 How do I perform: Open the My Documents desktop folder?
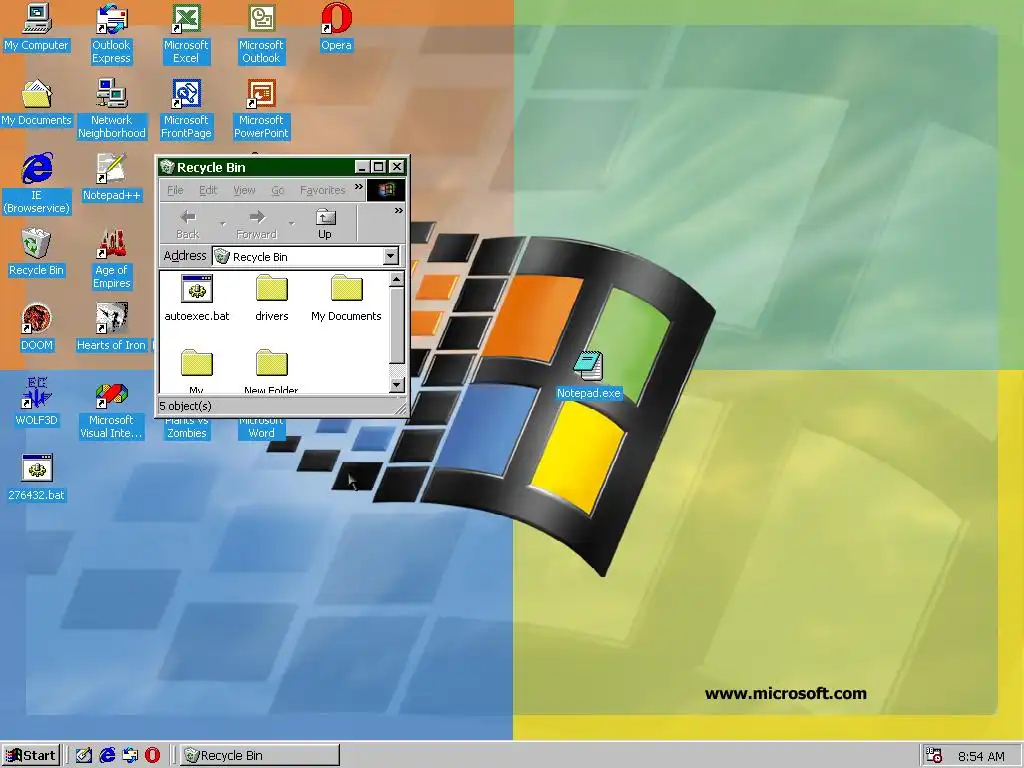(x=37, y=103)
